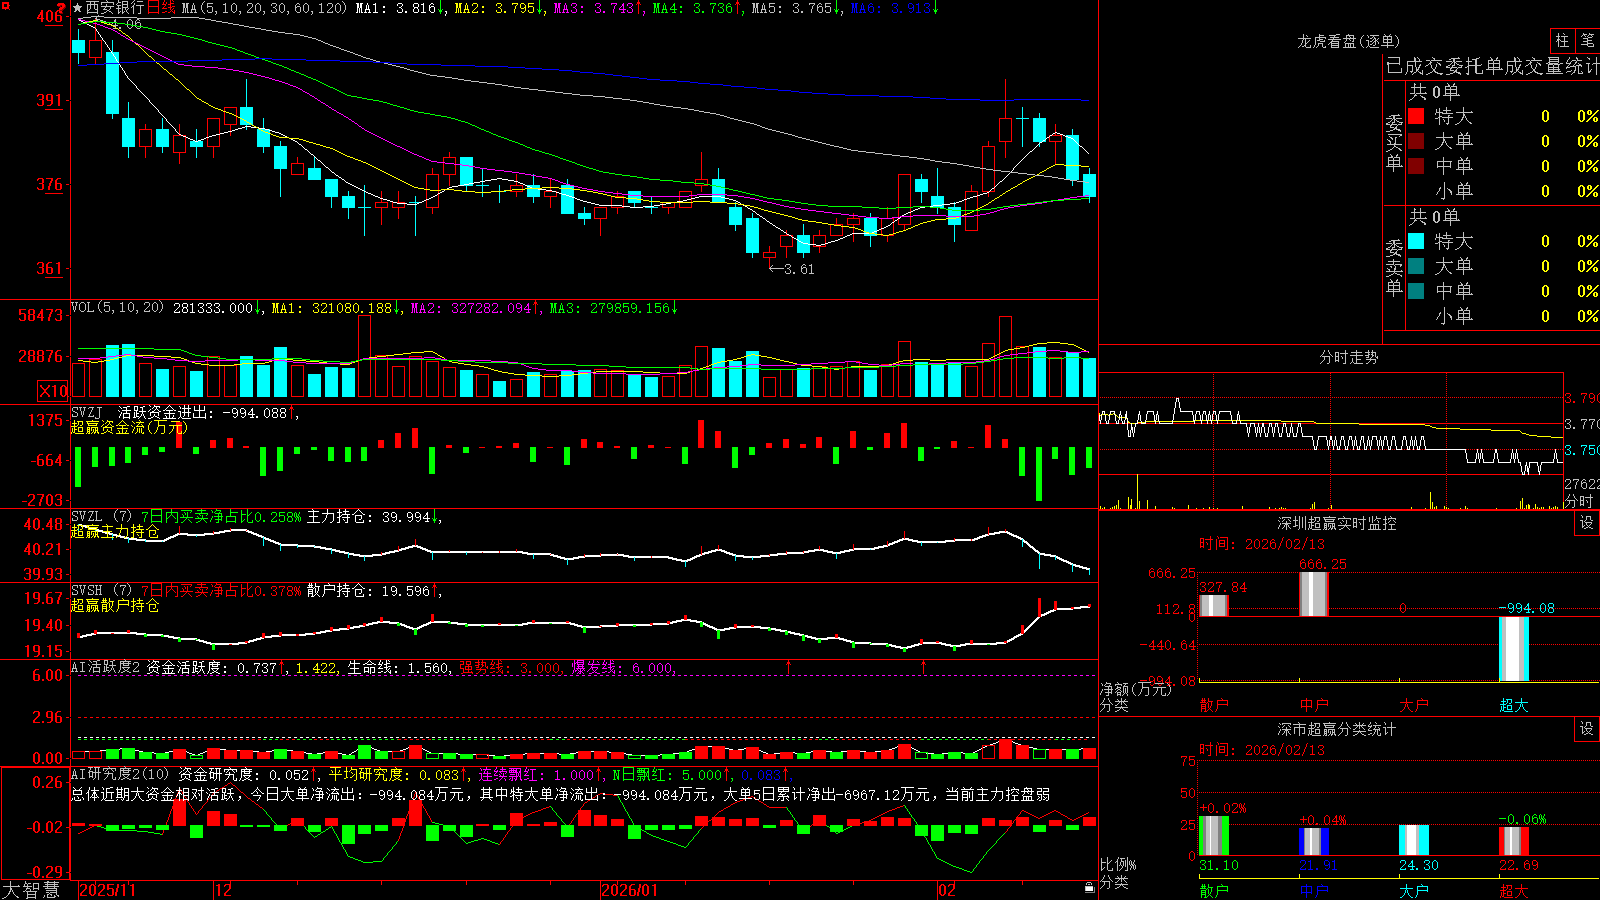Click the 超赢主力持仓 legend text
Viewport: 1600px width, 900px height.
(x=115, y=531)
